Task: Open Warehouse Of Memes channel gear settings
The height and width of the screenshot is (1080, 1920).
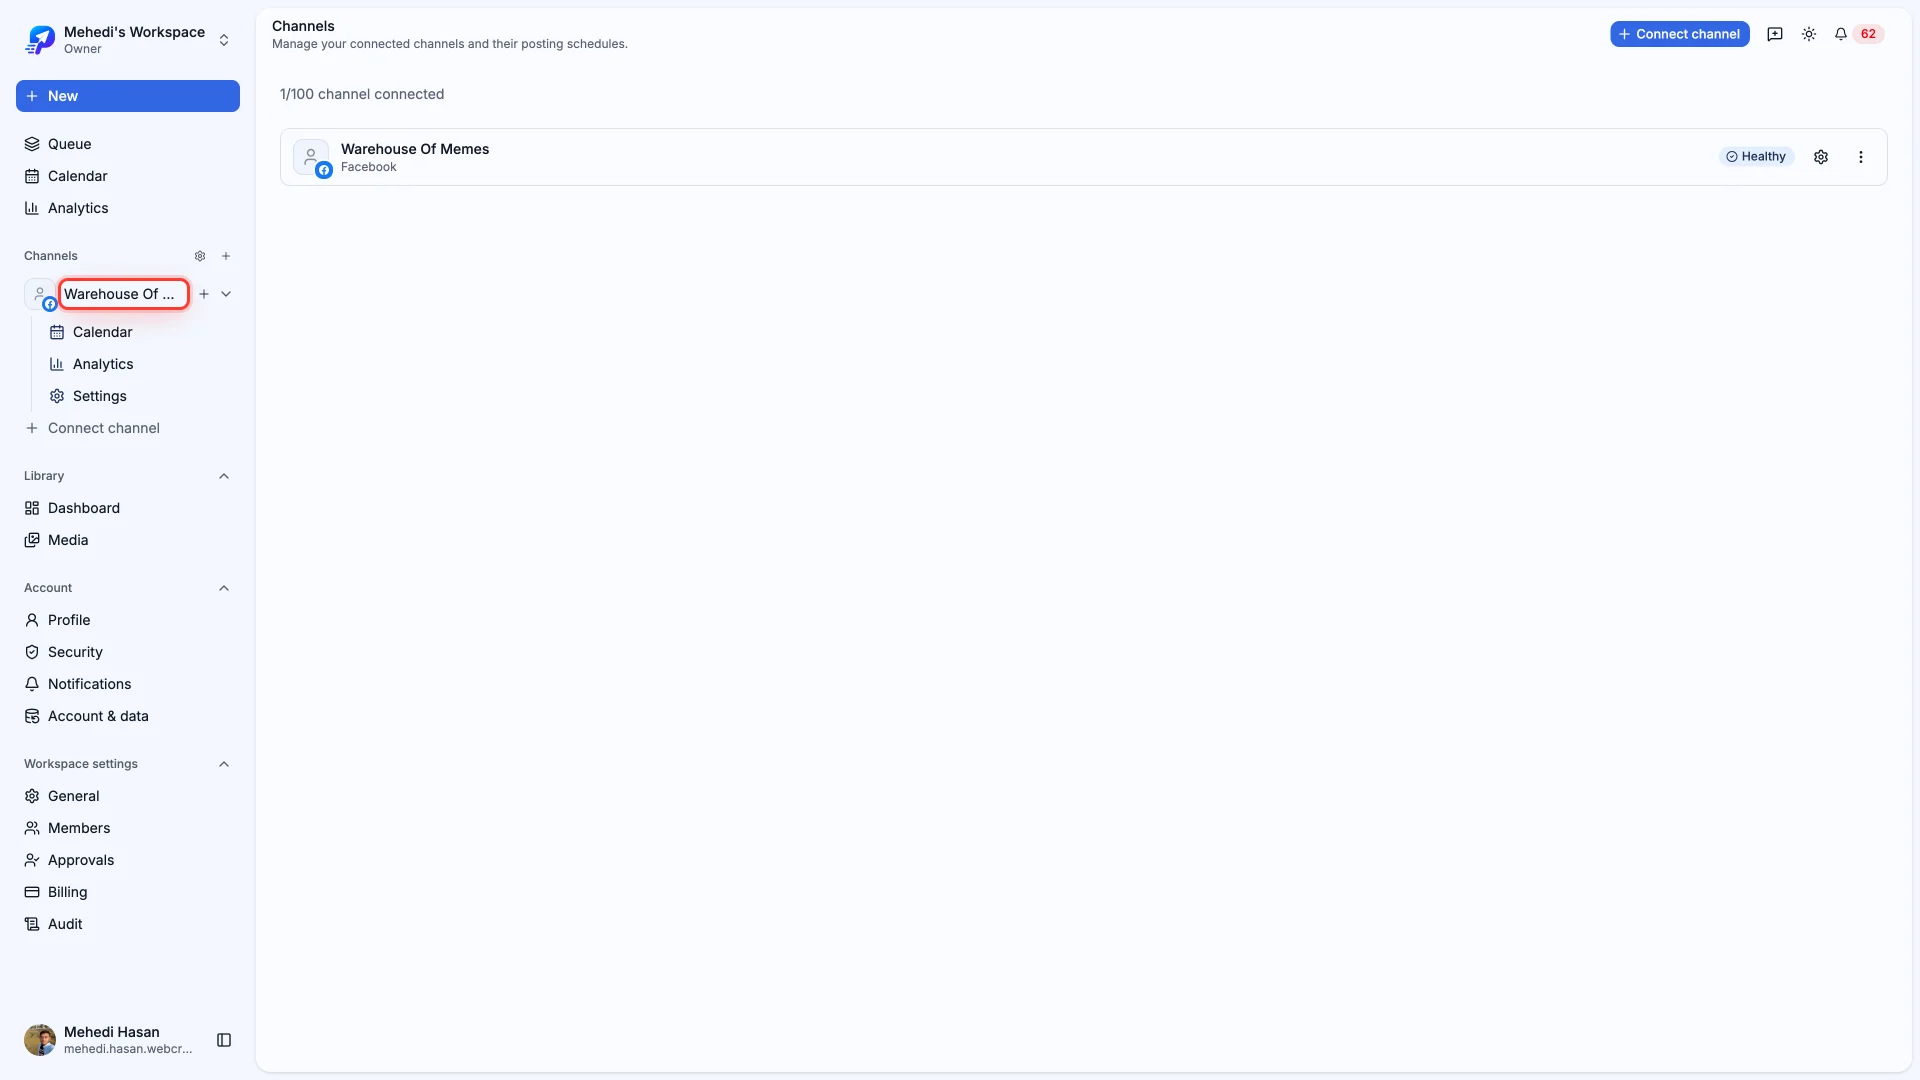Action: tap(1821, 157)
